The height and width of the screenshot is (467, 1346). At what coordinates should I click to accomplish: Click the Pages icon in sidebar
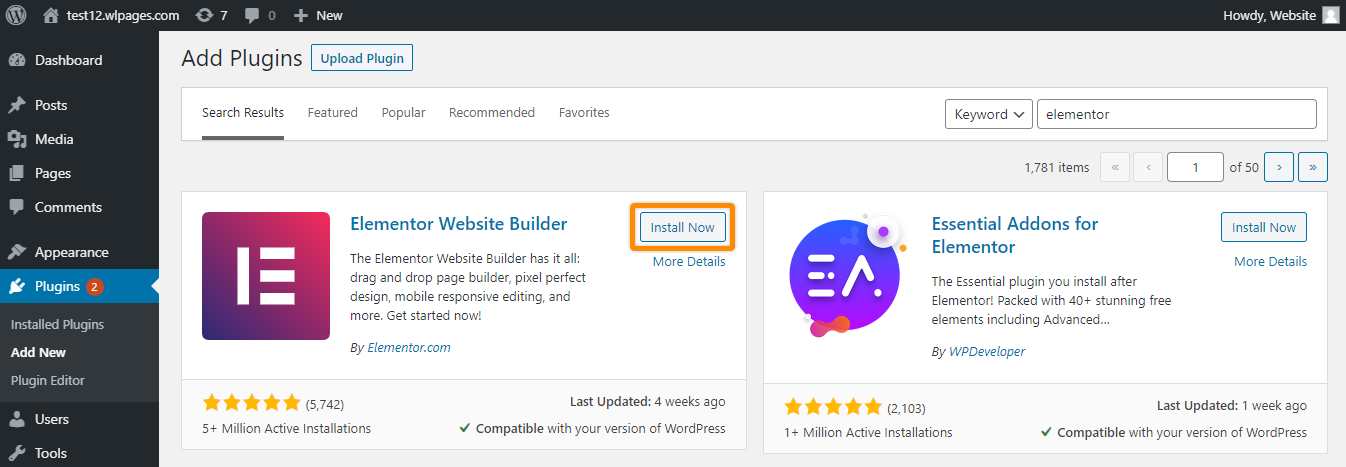coord(16,173)
